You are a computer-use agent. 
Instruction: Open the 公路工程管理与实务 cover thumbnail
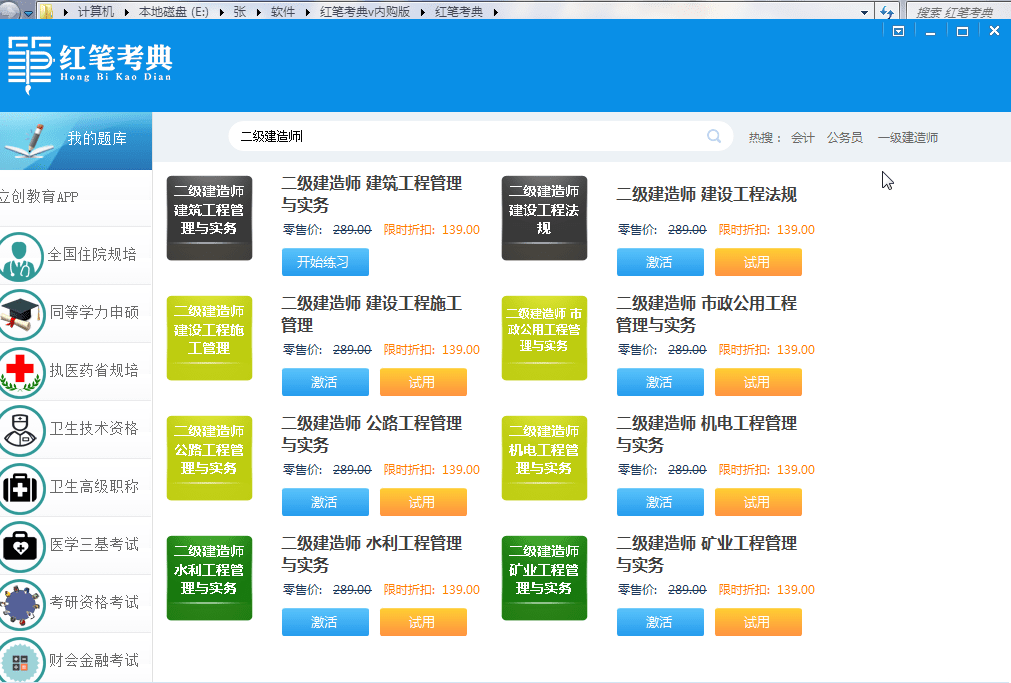210,458
